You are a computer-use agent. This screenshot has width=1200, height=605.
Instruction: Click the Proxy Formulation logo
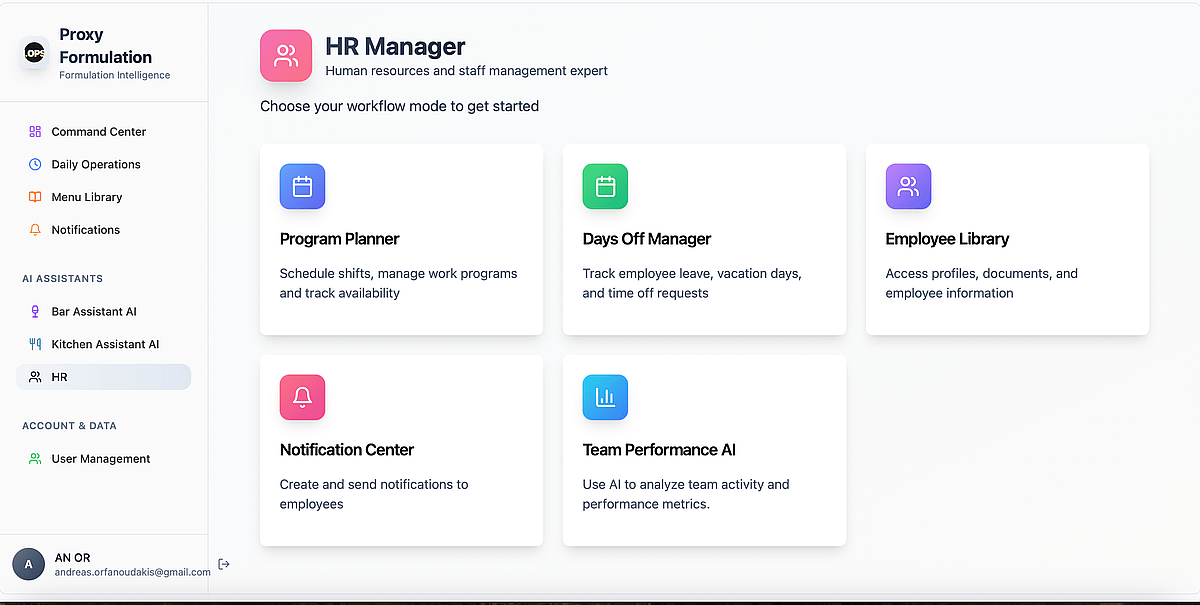coord(34,53)
